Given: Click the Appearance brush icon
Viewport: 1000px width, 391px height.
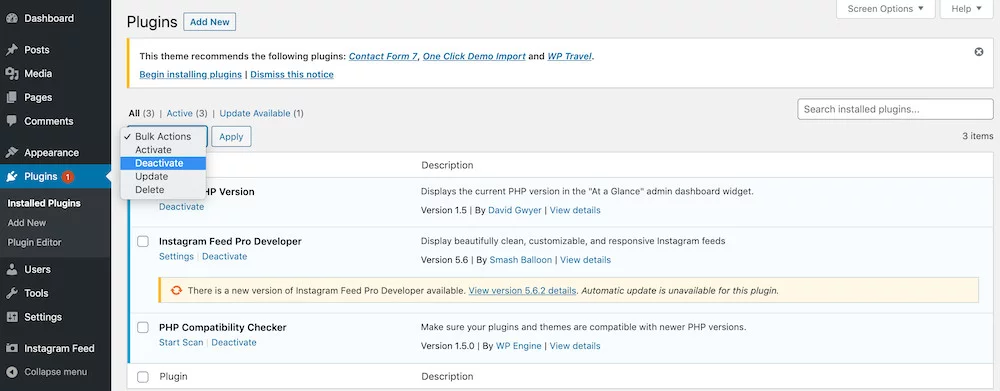Looking at the screenshot, I should click(x=11, y=152).
